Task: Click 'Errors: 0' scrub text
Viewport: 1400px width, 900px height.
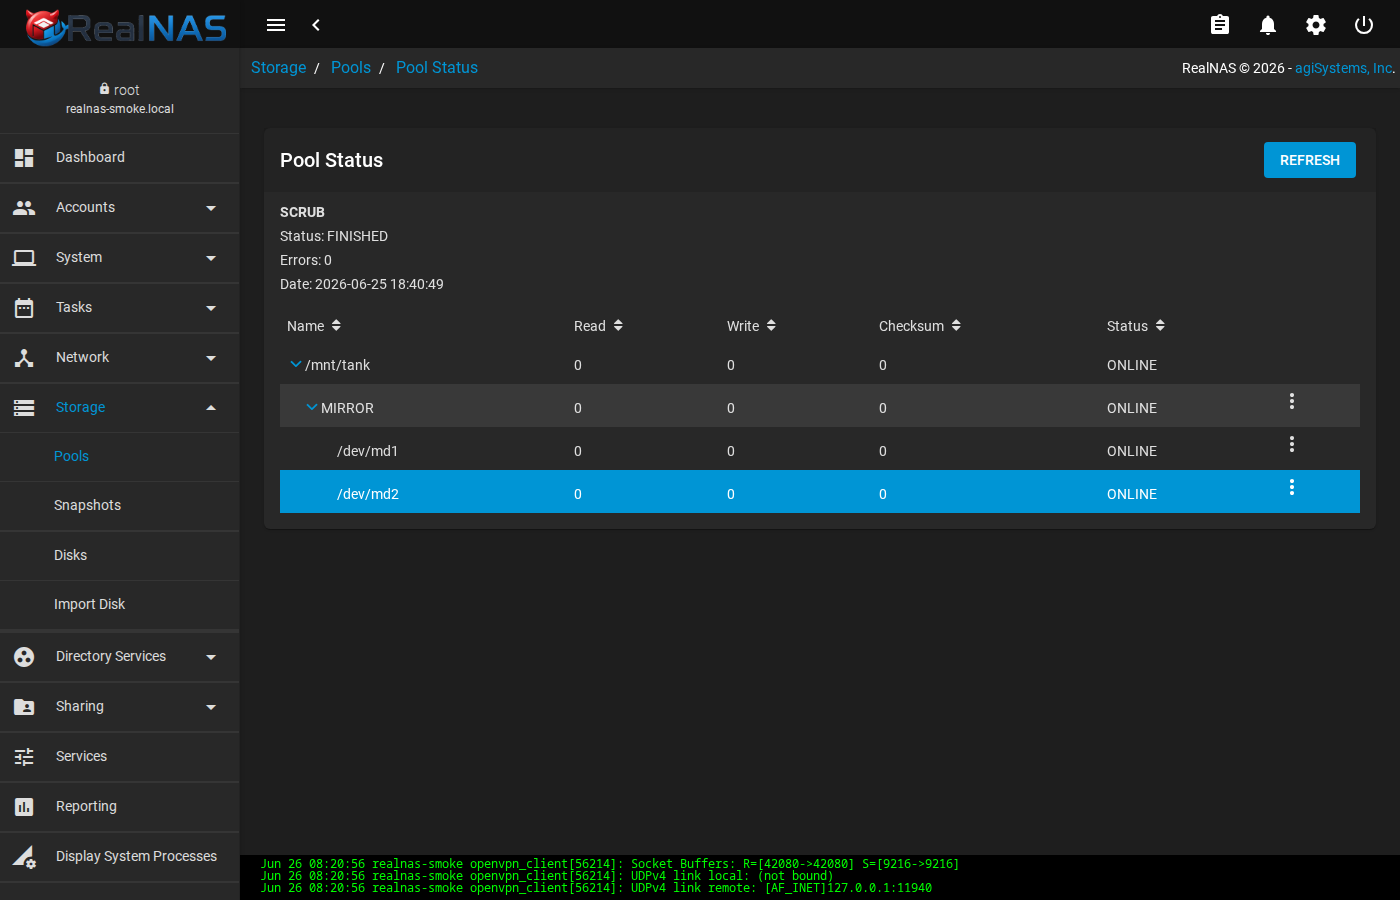Action: 306,260
